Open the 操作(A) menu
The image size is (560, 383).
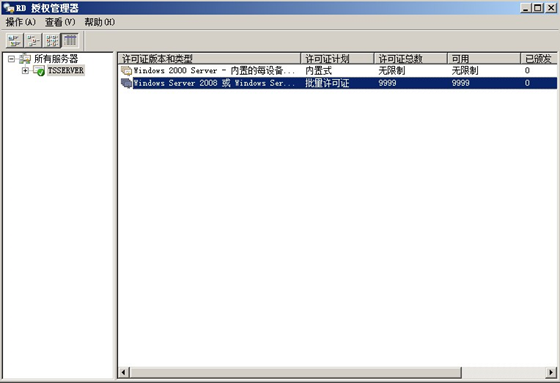coord(21,22)
